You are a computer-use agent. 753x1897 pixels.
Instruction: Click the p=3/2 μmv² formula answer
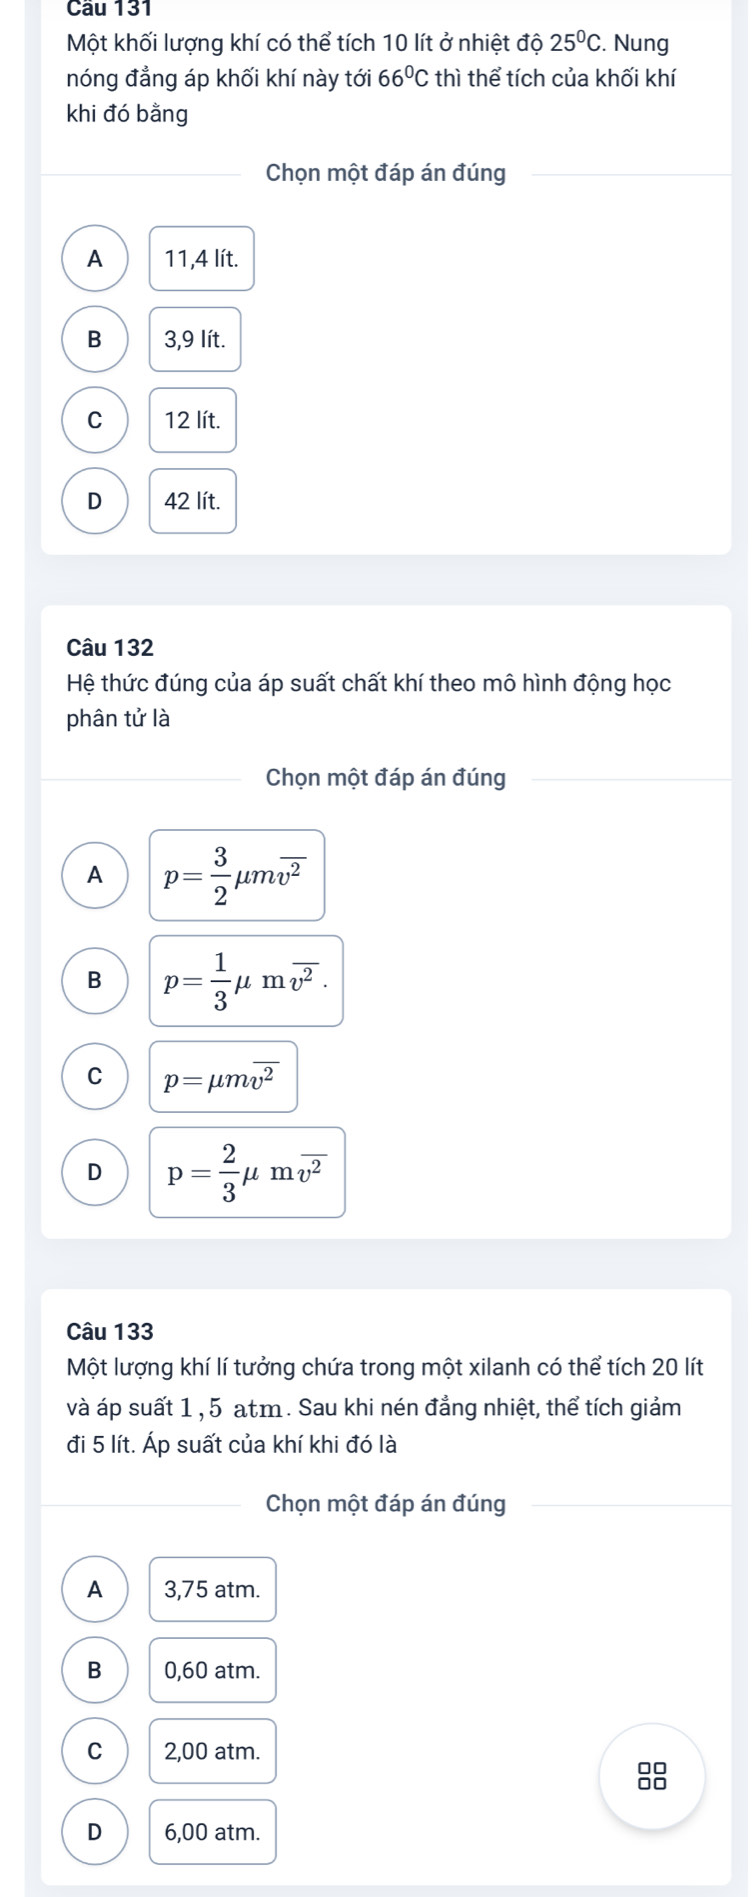237,875
